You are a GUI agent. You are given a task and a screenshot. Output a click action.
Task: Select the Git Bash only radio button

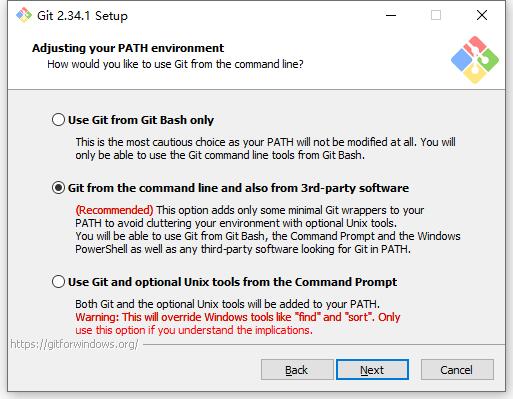point(58,120)
